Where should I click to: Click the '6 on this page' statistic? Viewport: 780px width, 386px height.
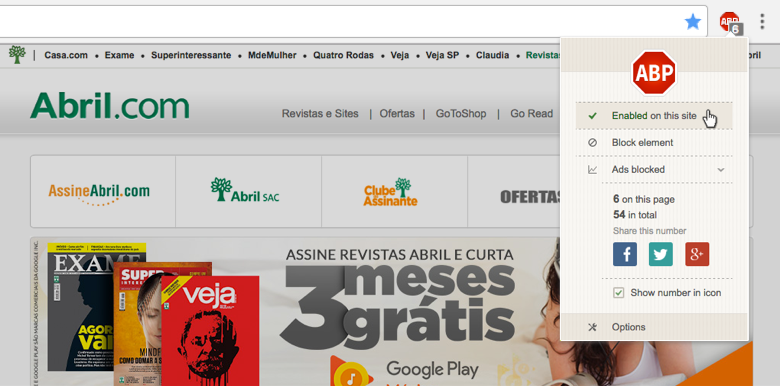point(644,199)
